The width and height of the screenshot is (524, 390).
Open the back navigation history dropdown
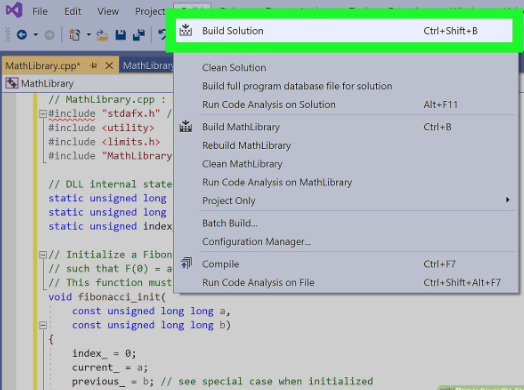click(x=35, y=34)
